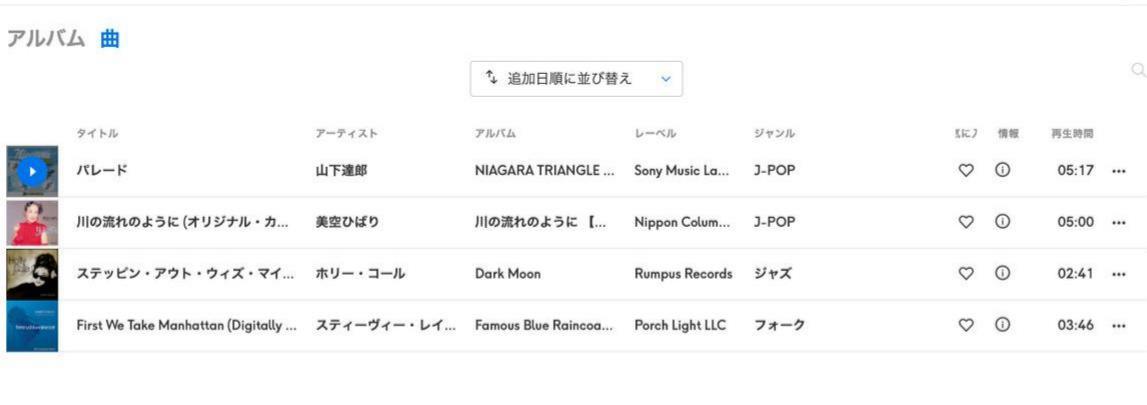Open artist 山下達郎 link

(341, 171)
